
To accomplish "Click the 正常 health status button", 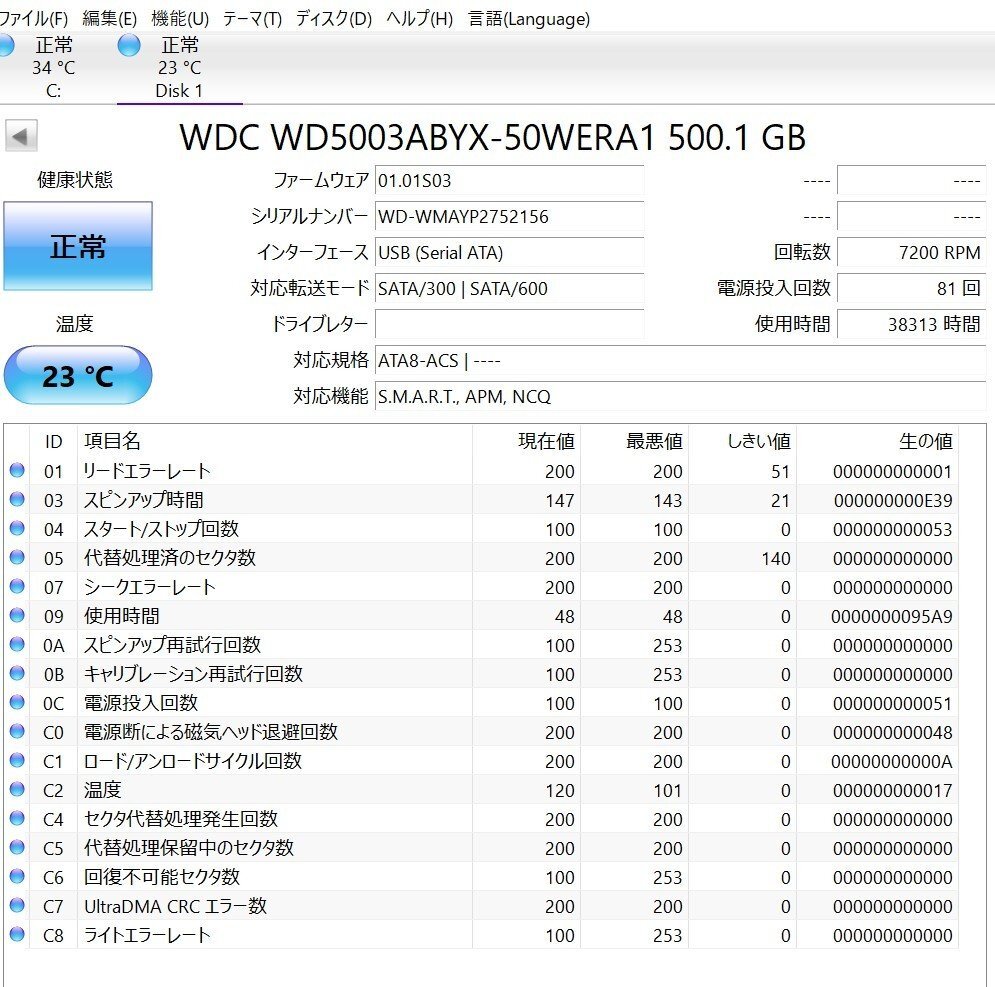I will tap(78, 246).
